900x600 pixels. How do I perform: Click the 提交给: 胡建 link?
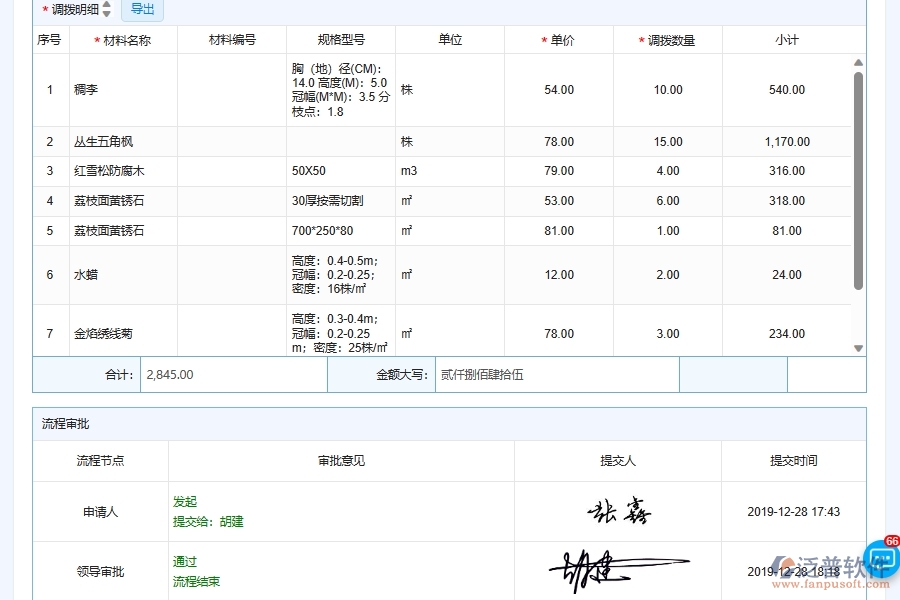(206, 521)
